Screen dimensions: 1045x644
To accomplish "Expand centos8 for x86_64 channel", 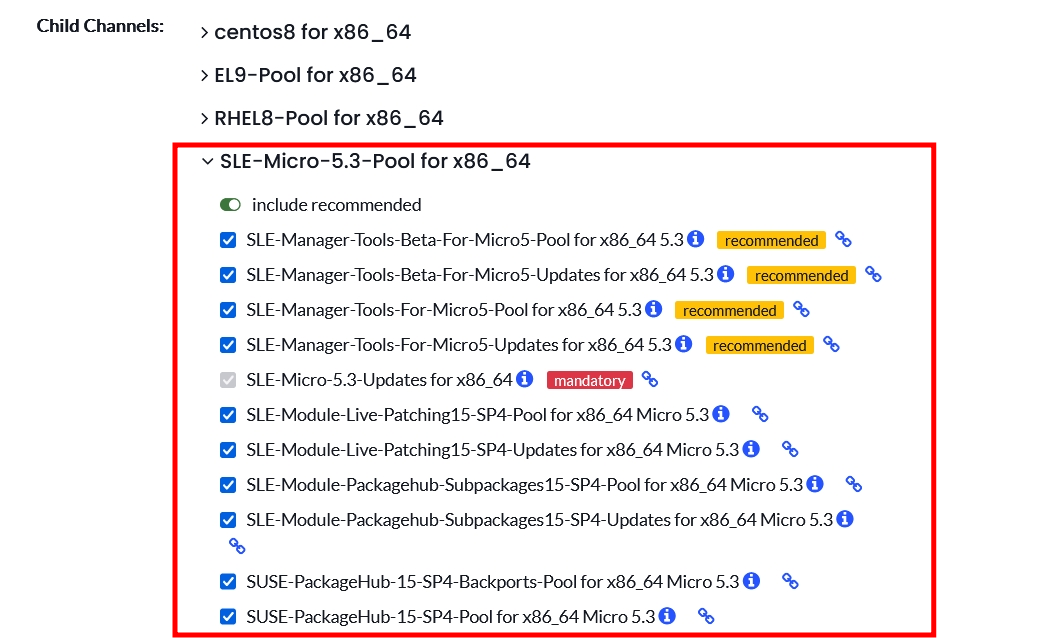I will click(306, 32).
